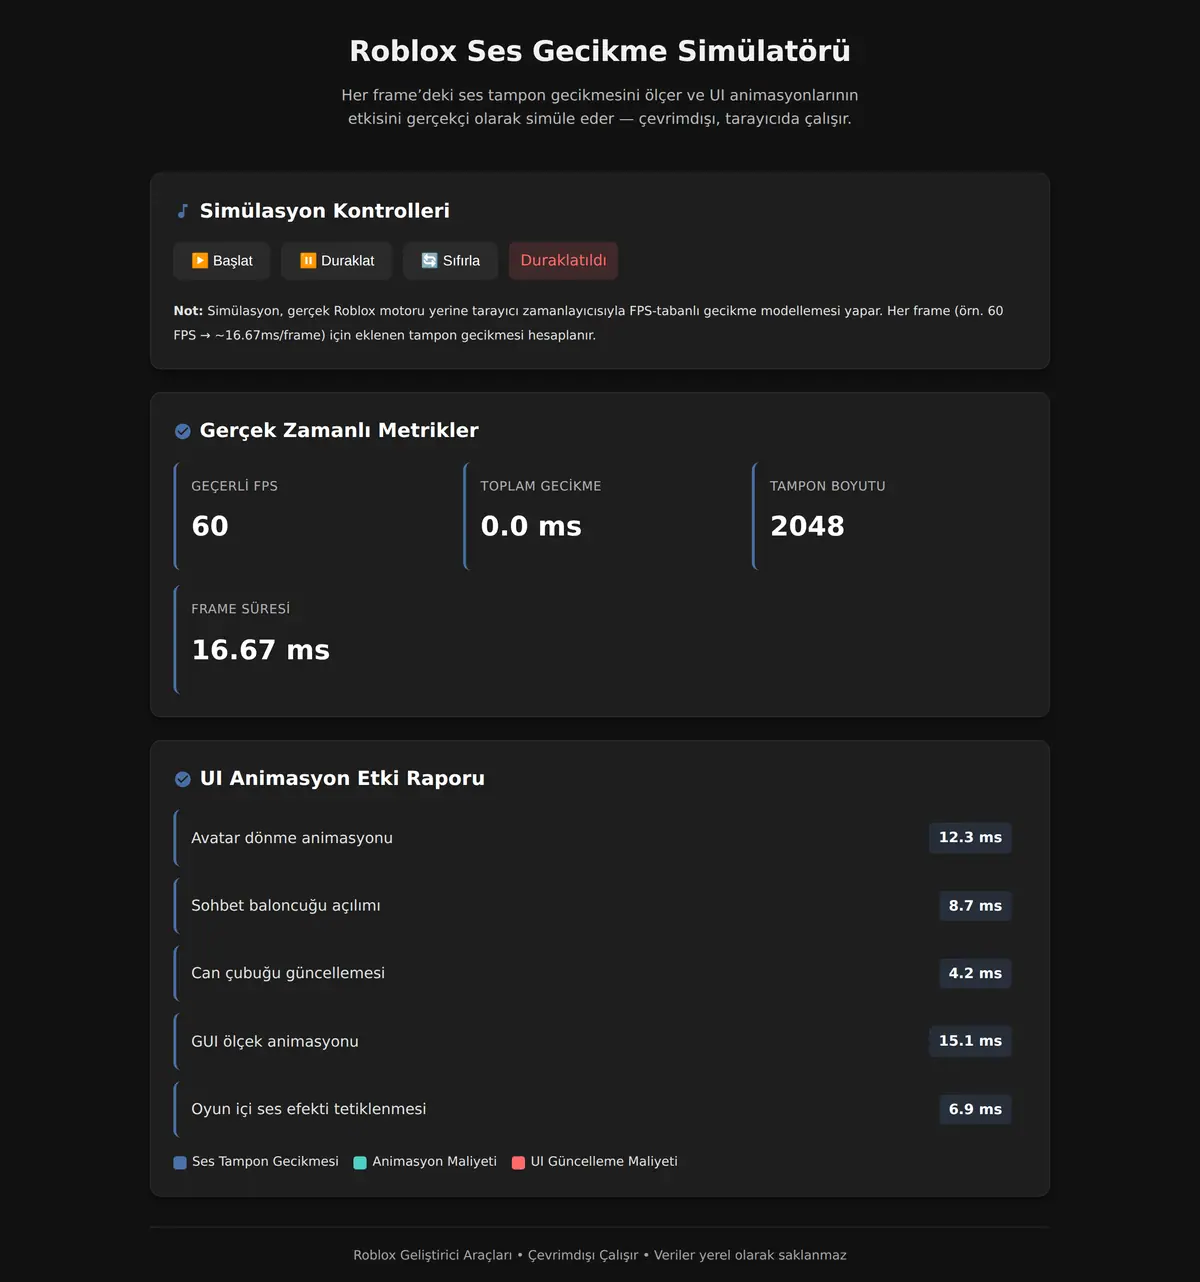Click the Animasyon Maliyeti legend label
The image size is (1200, 1282).
[x=434, y=1162]
